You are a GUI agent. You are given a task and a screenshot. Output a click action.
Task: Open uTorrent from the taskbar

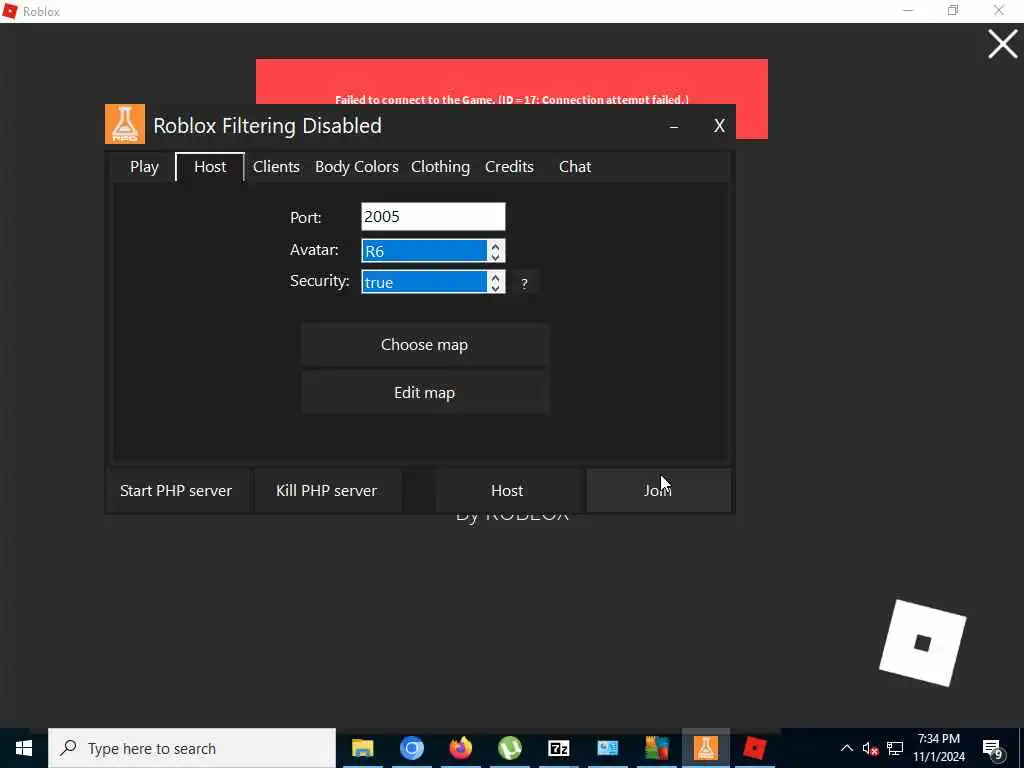(x=509, y=748)
